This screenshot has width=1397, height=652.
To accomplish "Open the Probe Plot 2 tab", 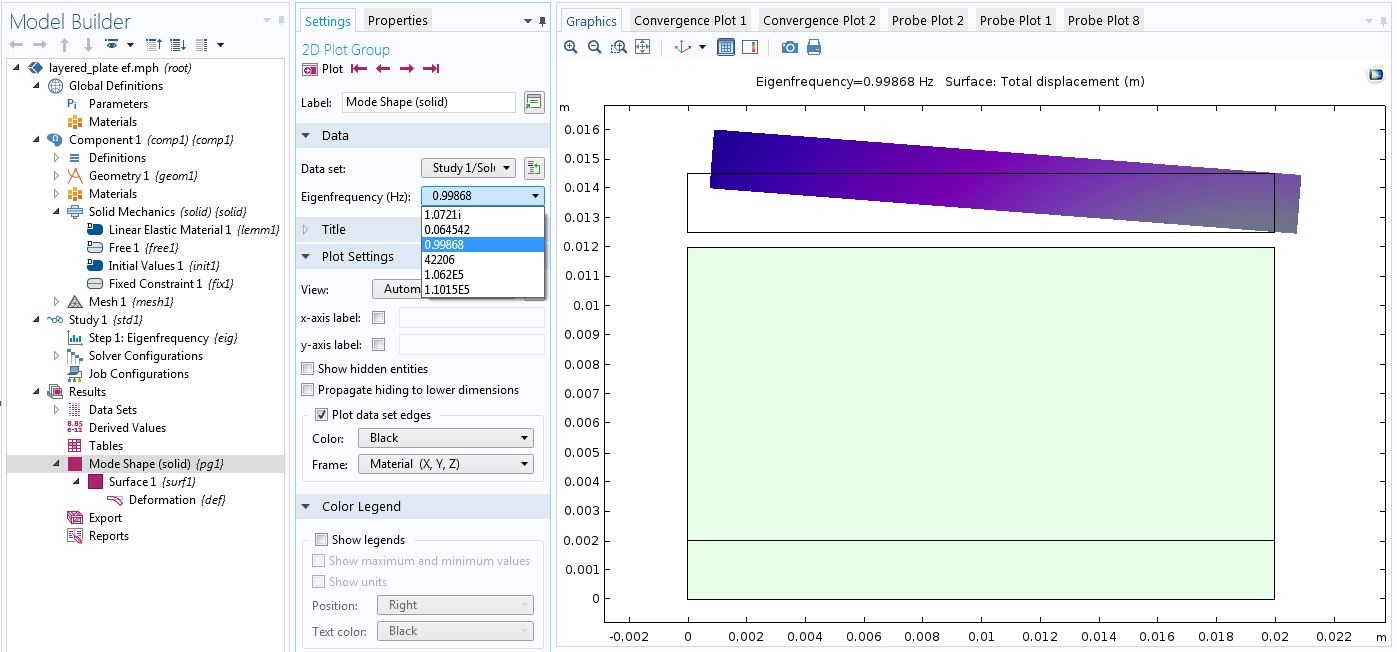I will coord(928,20).
